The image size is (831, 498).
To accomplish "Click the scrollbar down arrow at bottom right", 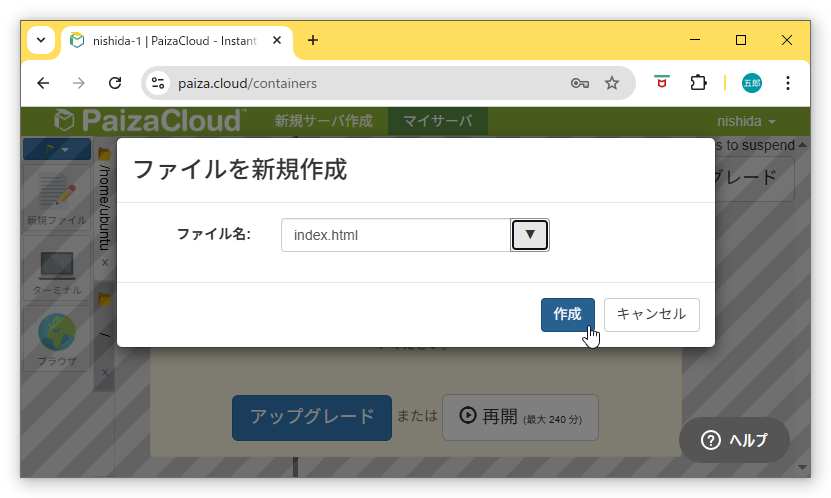I will coord(802,467).
